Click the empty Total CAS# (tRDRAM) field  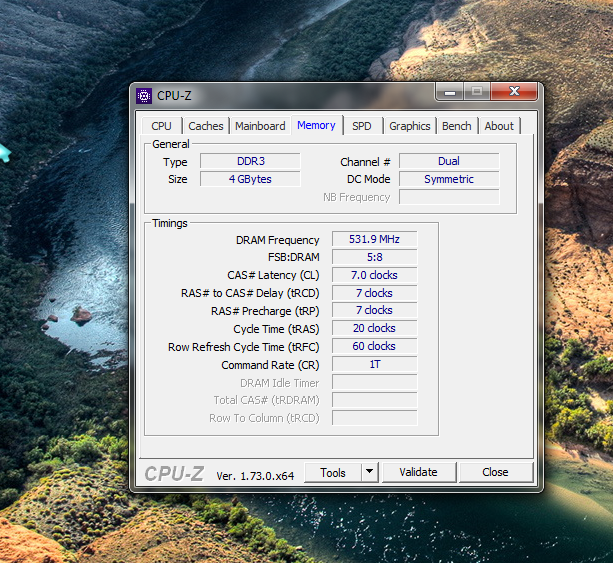[375, 400]
